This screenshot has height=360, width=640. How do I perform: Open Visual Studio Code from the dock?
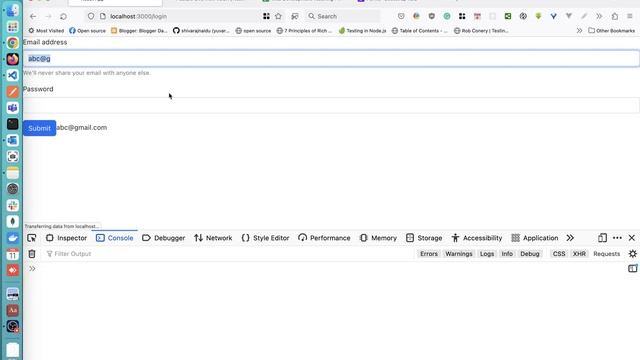click(x=13, y=76)
